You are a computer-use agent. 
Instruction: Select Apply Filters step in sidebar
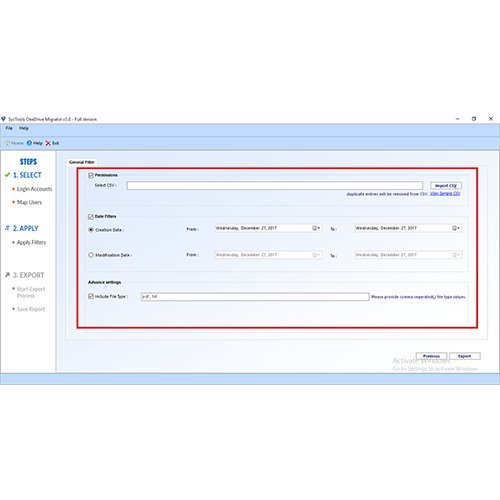pos(31,242)
